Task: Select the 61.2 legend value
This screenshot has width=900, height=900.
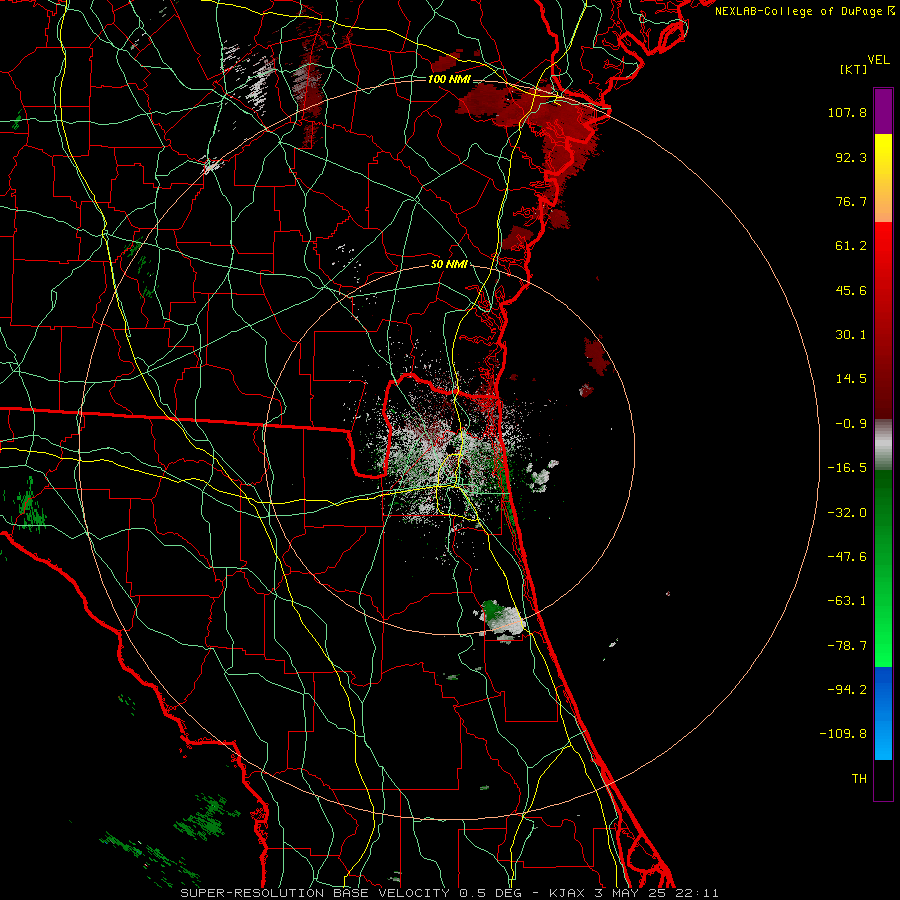Action: [851, 246]
